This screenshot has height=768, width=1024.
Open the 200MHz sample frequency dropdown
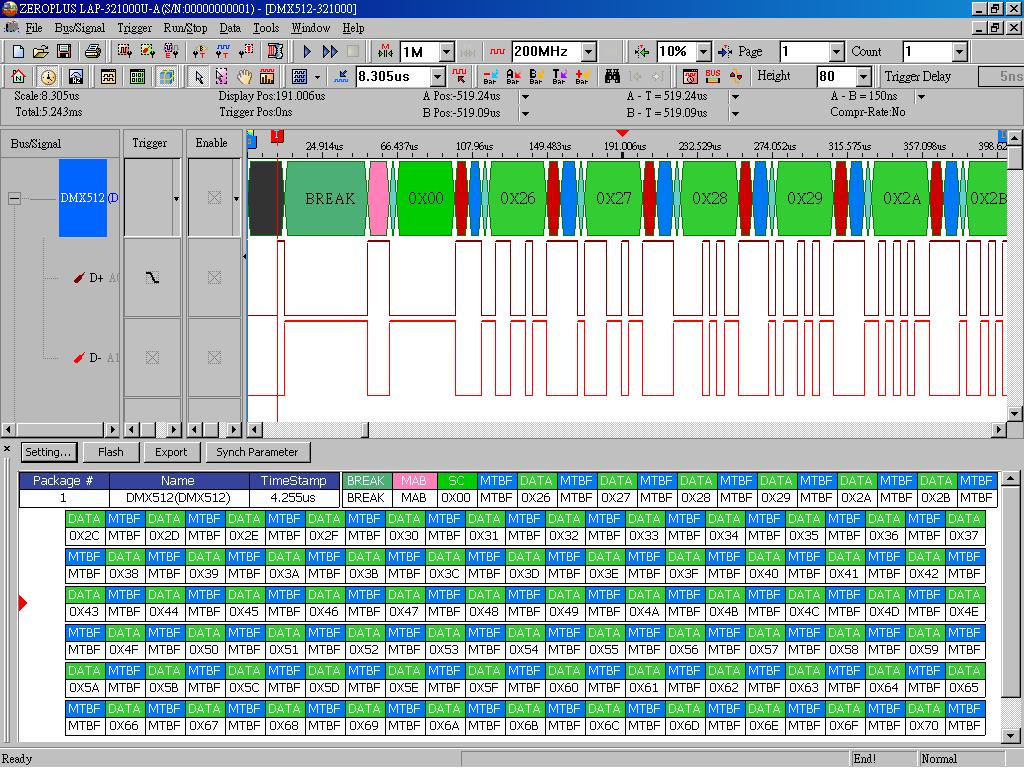[588, 52]
